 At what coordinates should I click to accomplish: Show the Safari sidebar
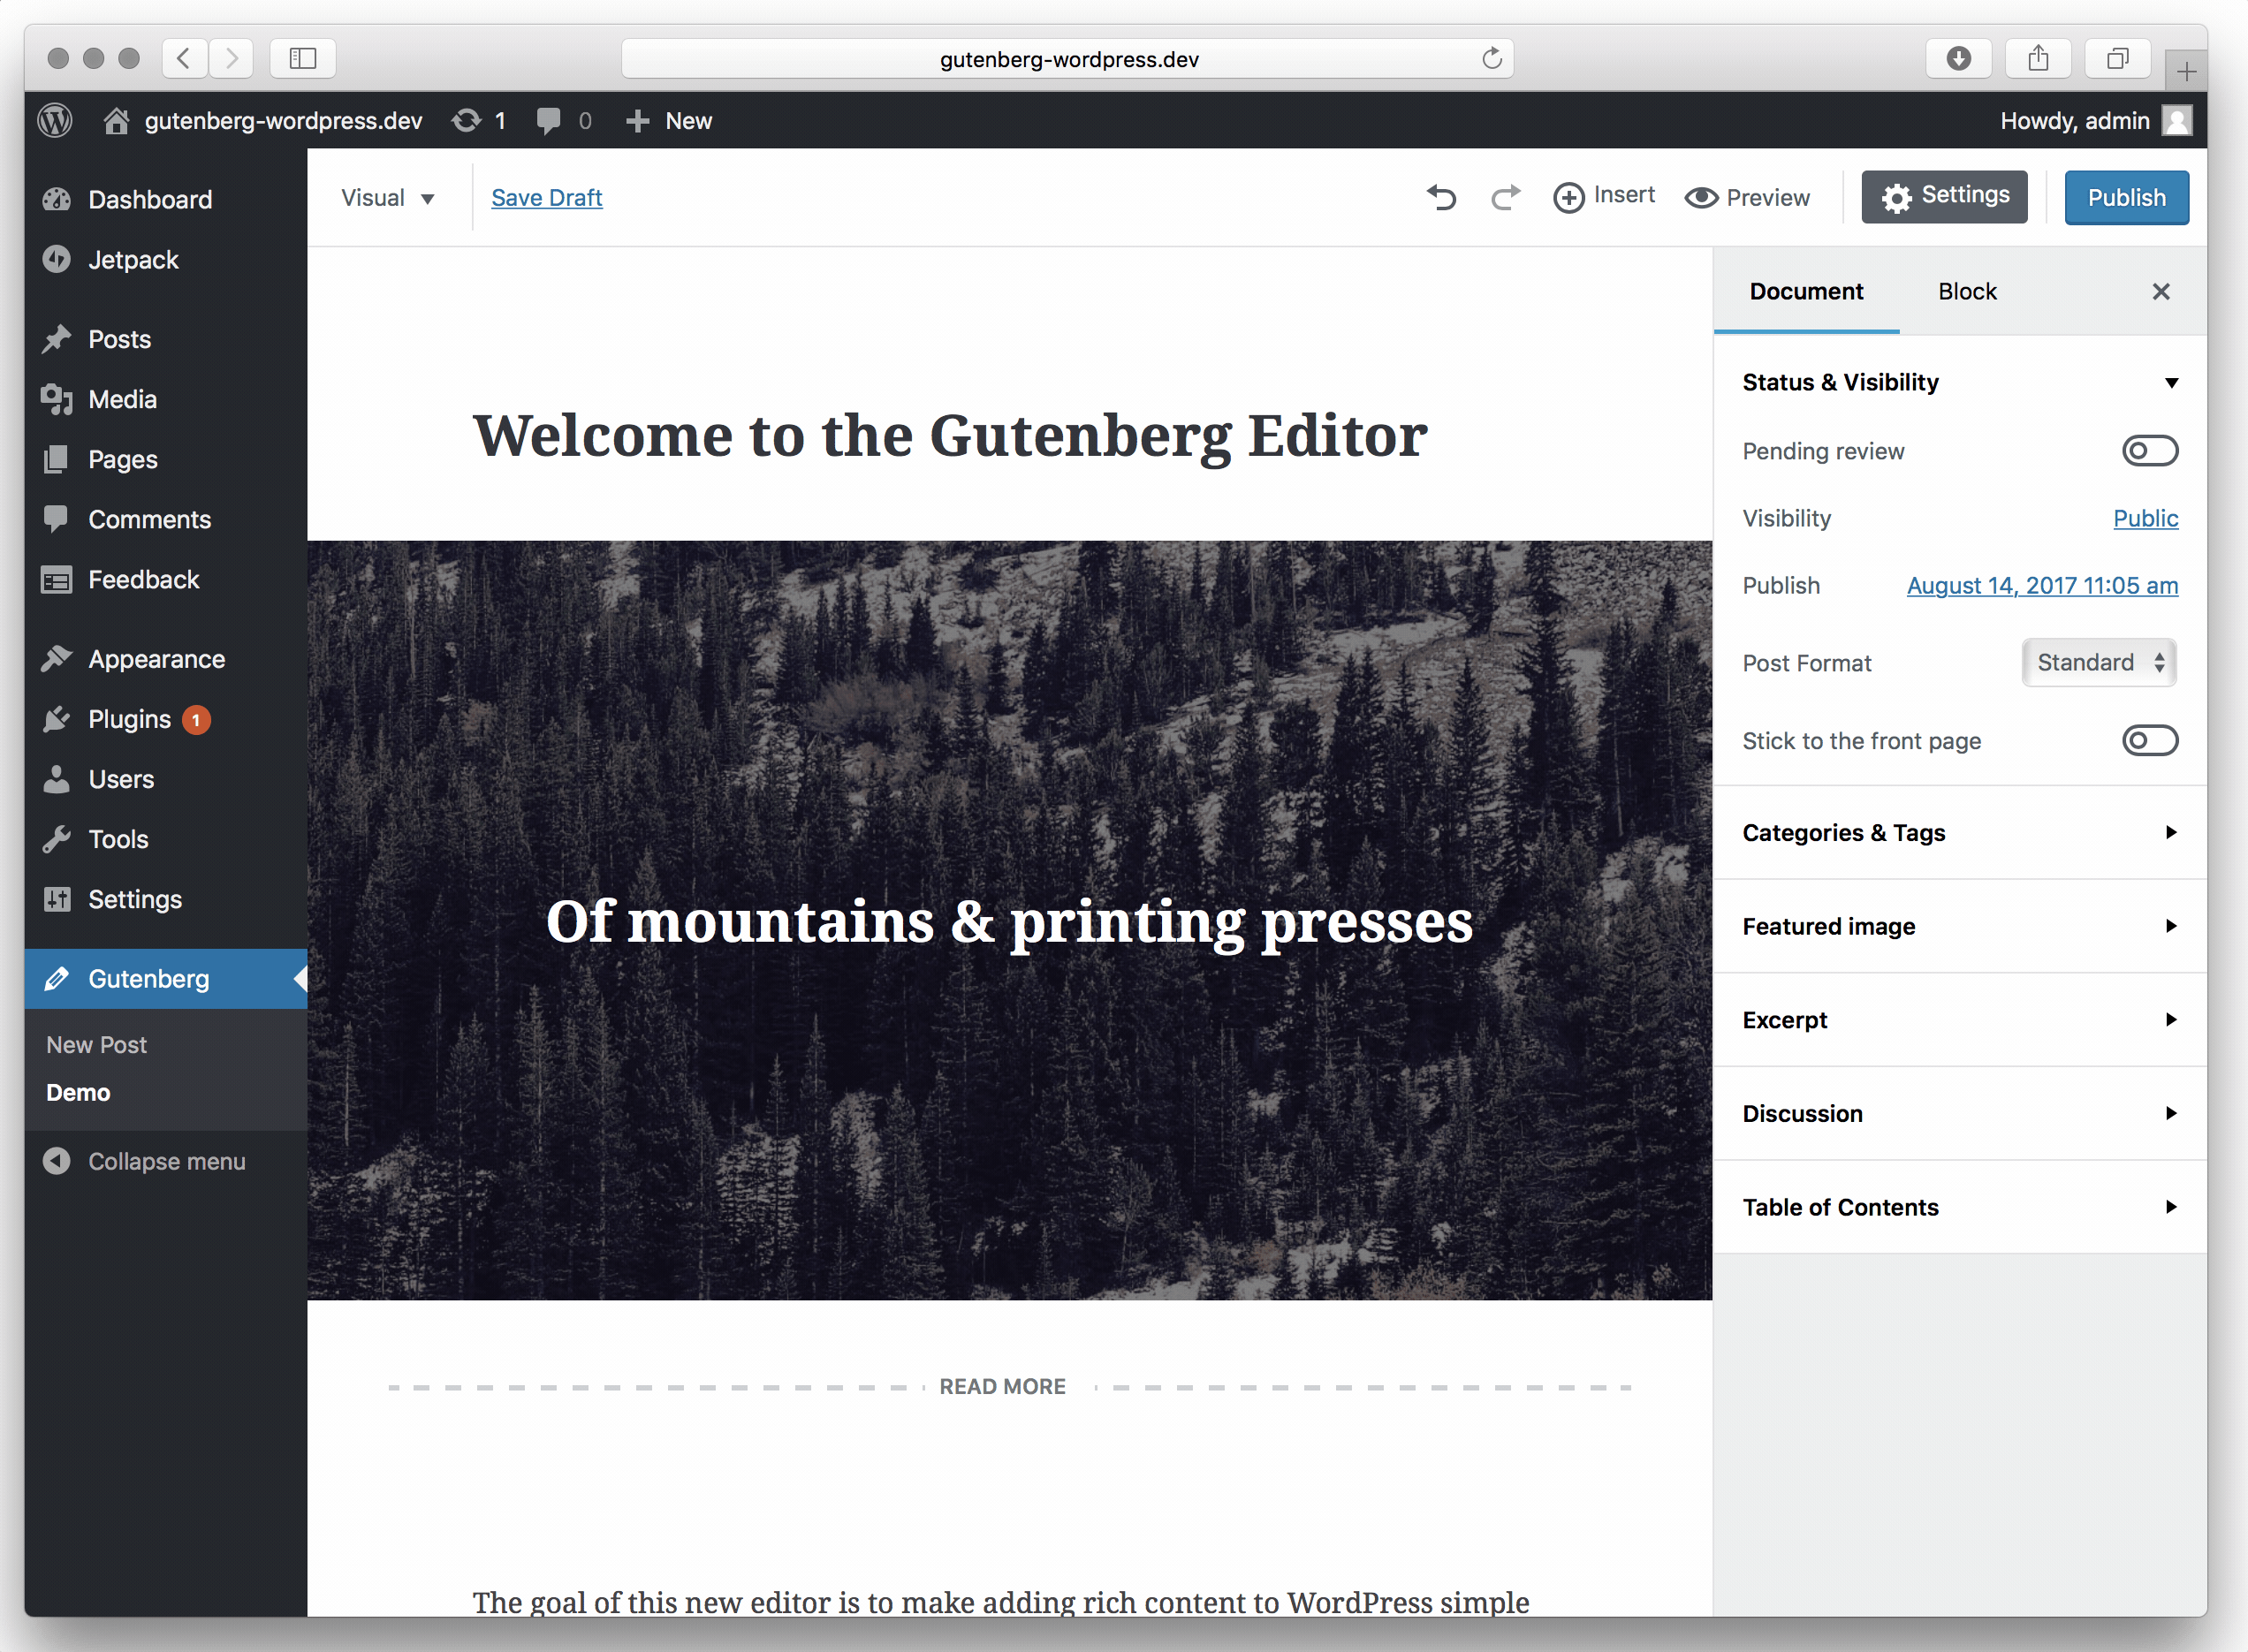[302, 58]
